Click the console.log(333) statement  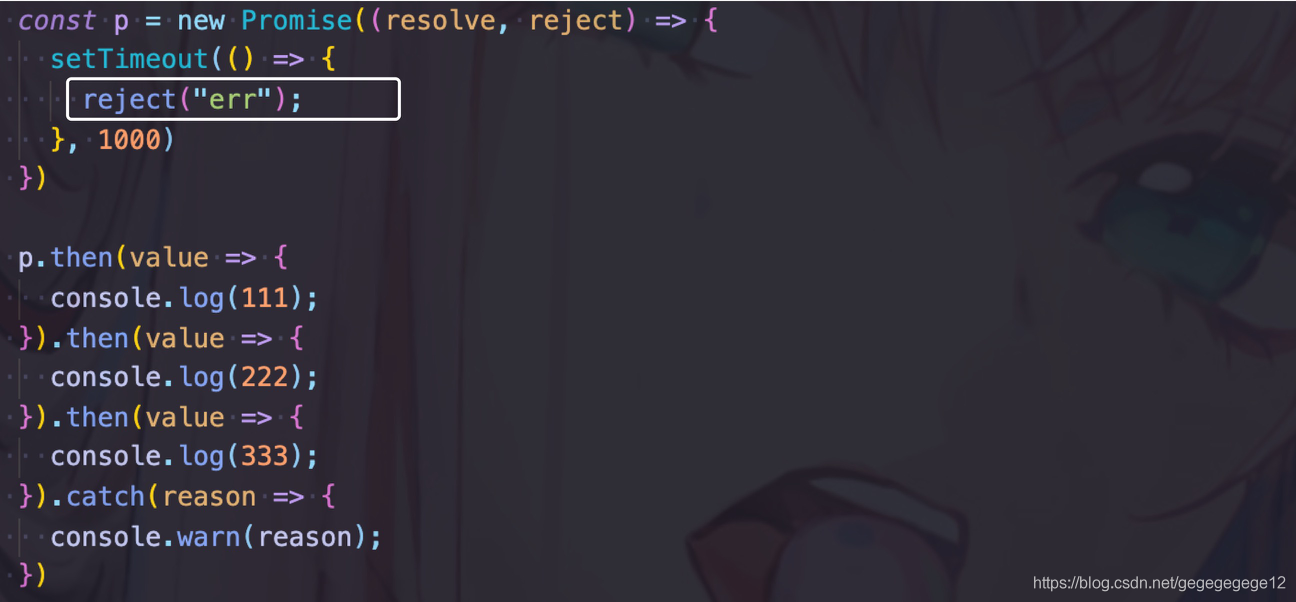point(184,457)
